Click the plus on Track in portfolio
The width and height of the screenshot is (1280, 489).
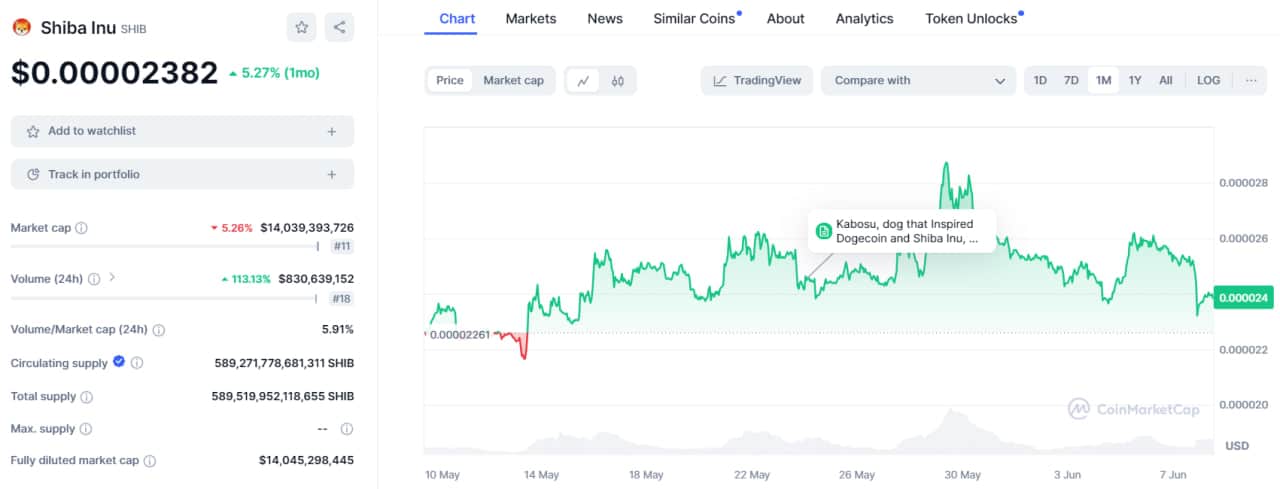coord(331,174)
